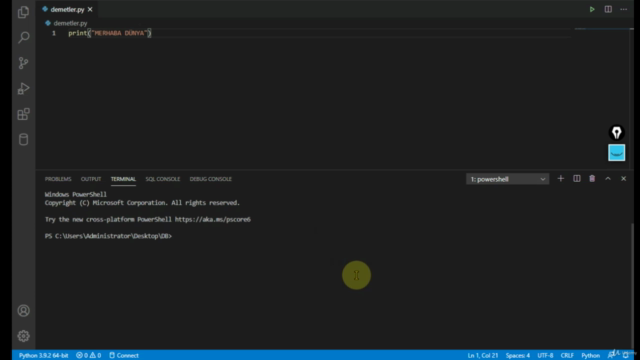640x360 pixels.
Task: Open the Accounts menu icon
Action: pos(23,311)
